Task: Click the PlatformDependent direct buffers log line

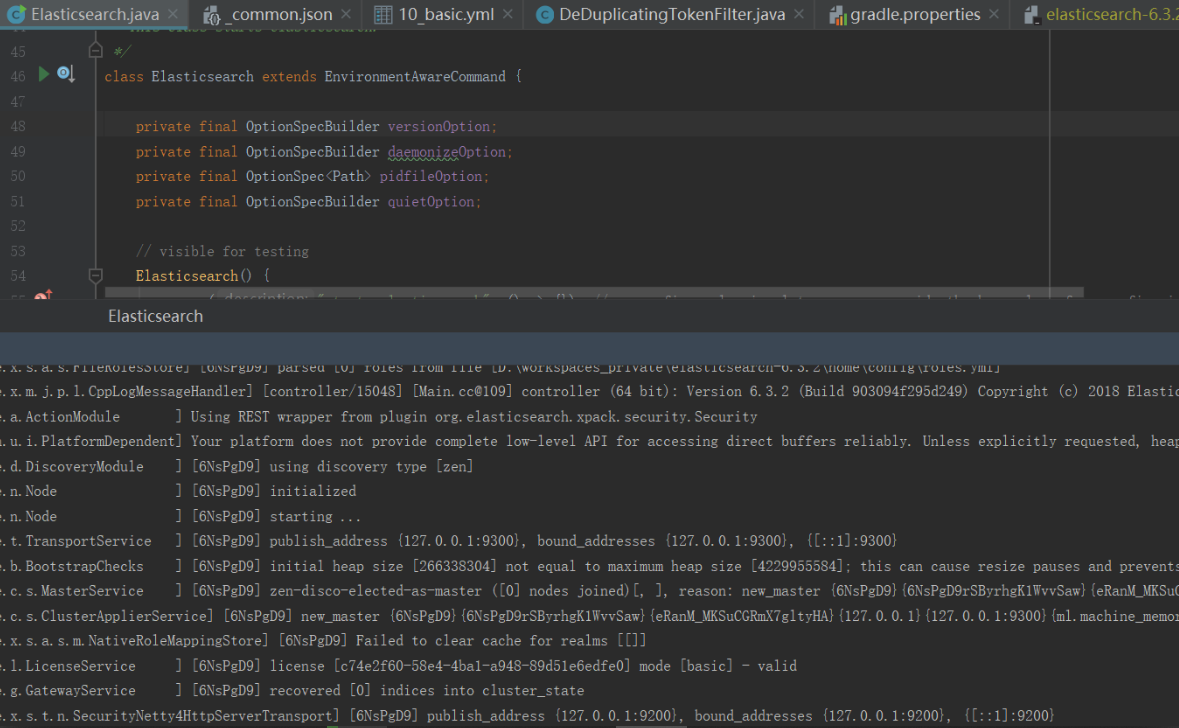Action: coord(590,441)
